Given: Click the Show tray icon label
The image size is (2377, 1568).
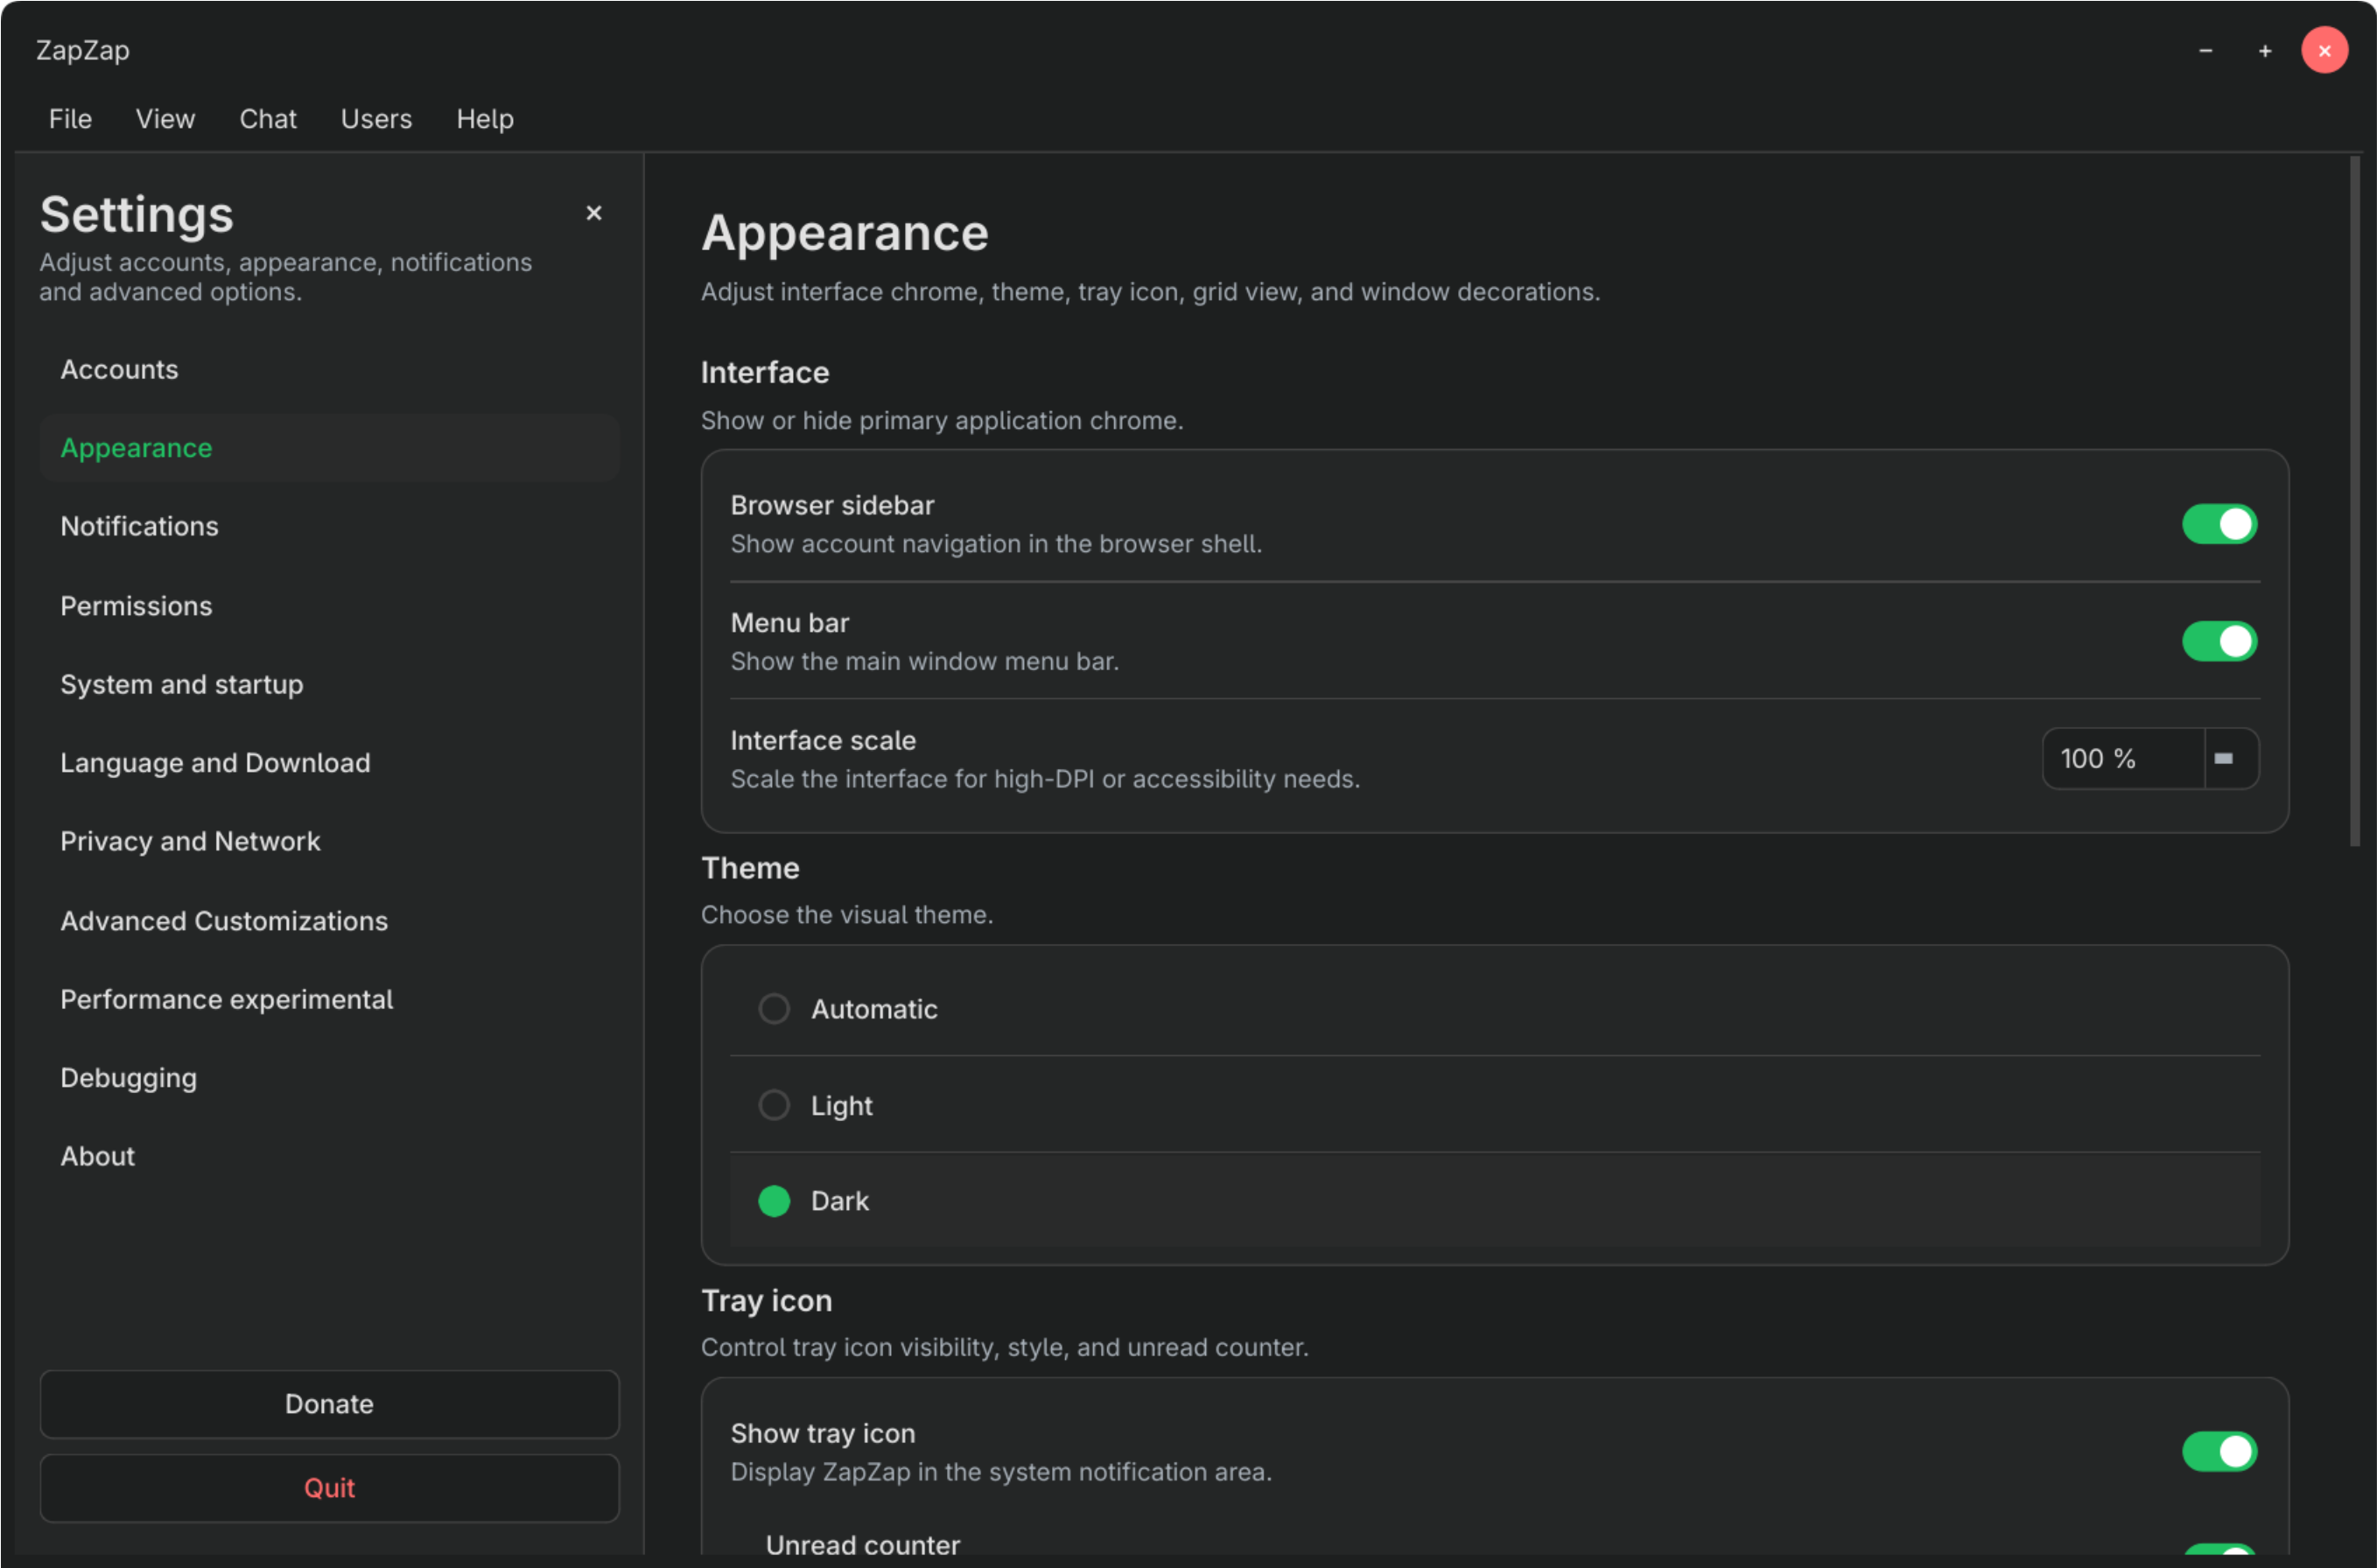Looking at the screenshot, I should click(x=823, y=1433).
